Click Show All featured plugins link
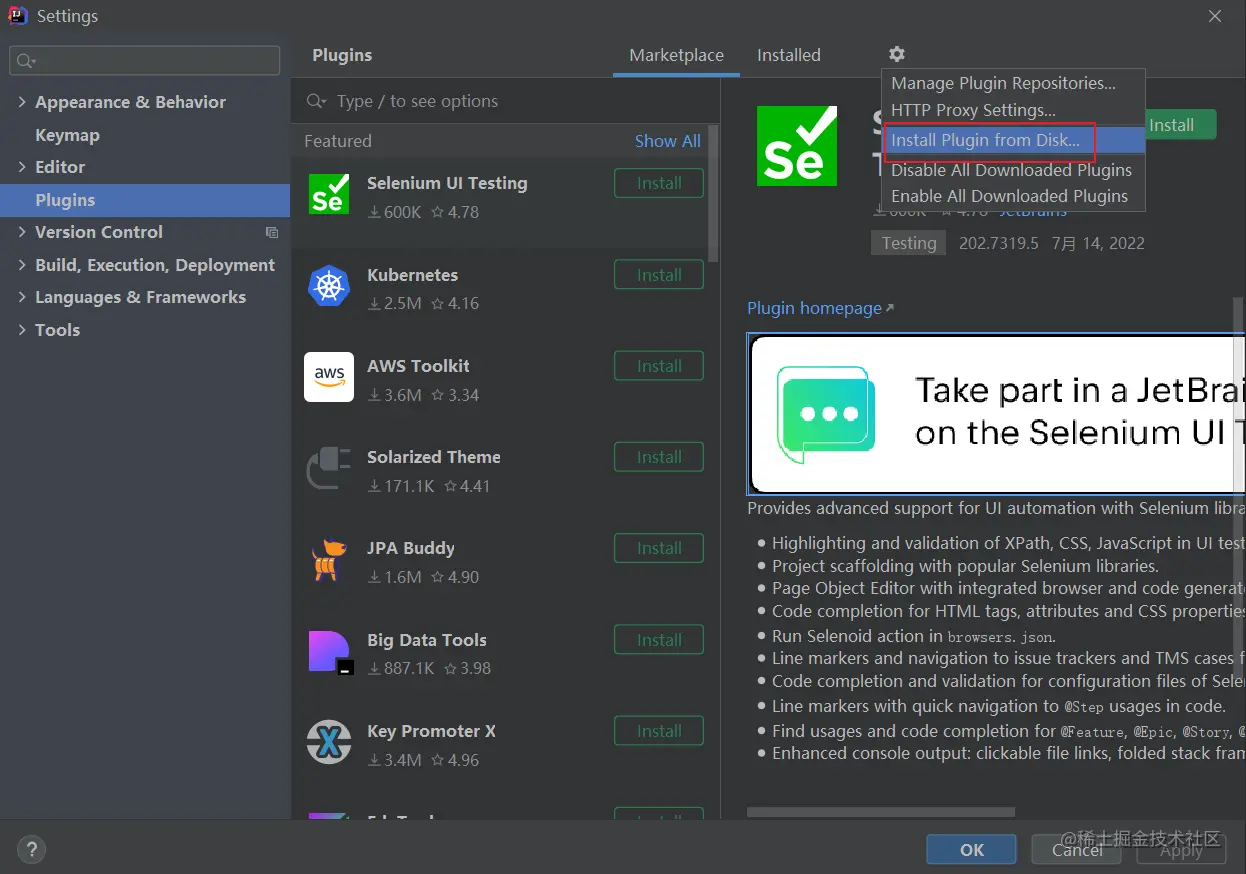Viewport: 1246px width, 874px height. pyautogui.click(x=667, y=141)
